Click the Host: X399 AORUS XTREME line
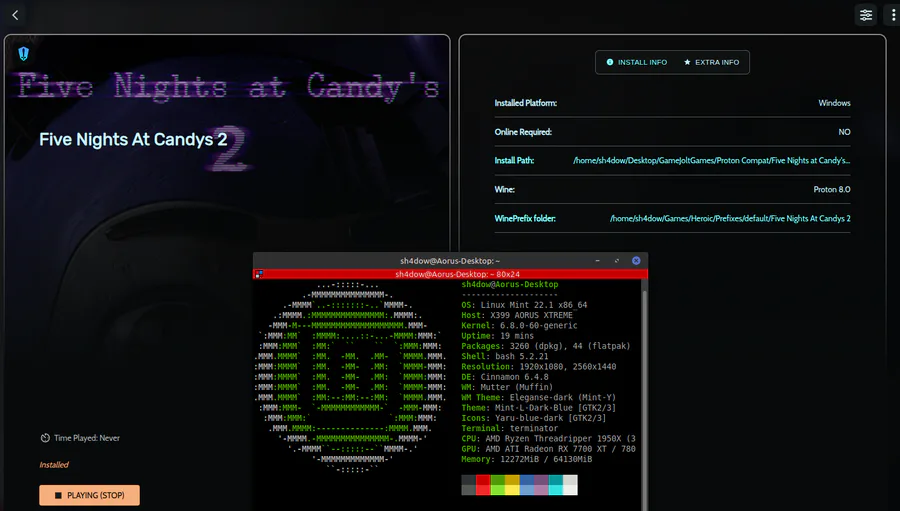900x511 pixels. click(x=517, y=315)
